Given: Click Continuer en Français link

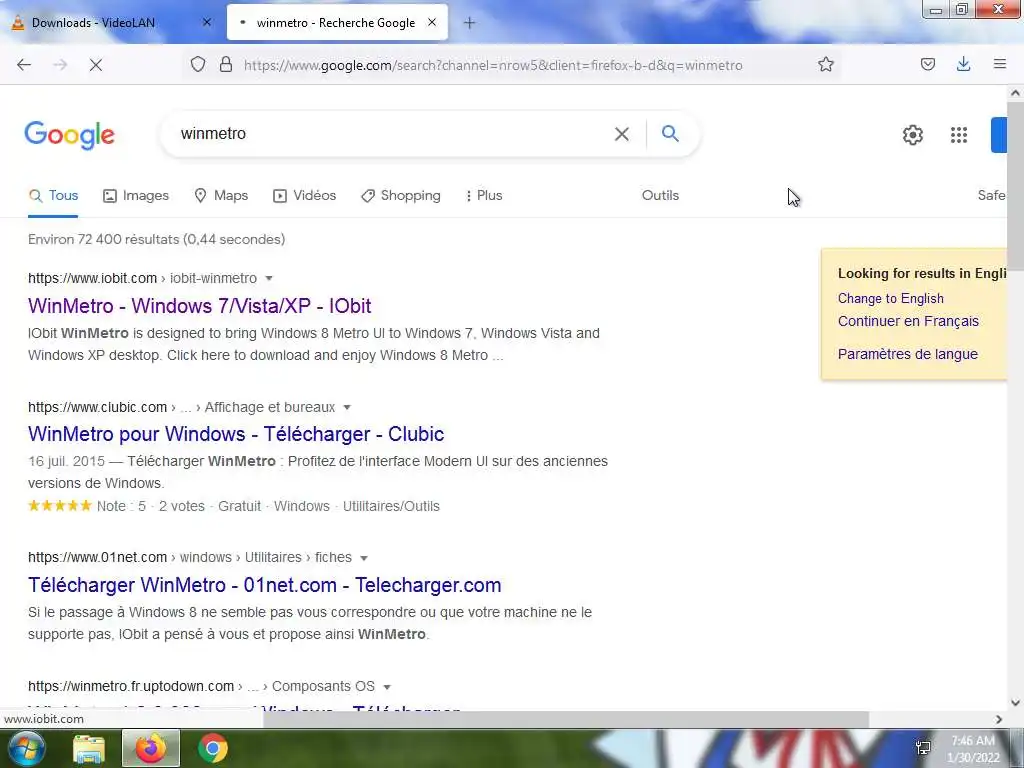Looking at the screenshot, I should pyautogui.click(x=908, y=321).
